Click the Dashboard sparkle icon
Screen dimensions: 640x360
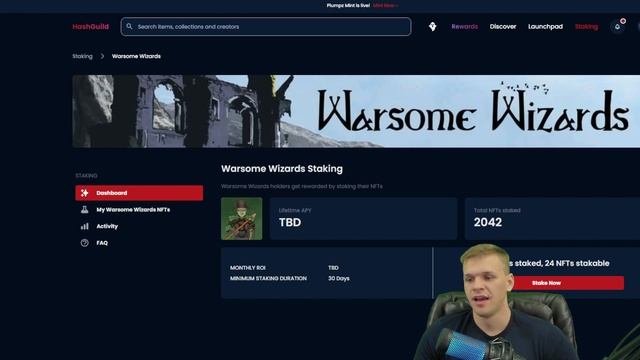point(84,193)
